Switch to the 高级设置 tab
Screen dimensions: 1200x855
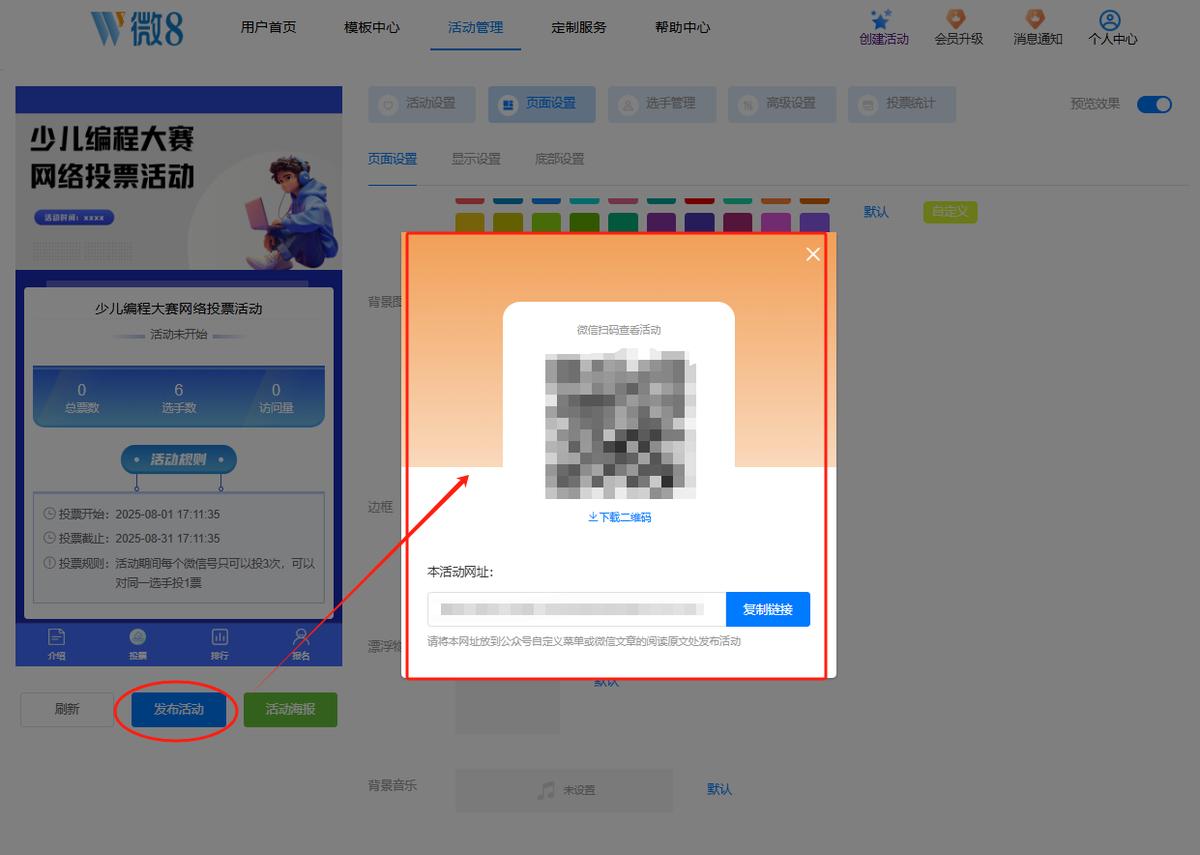(x=782, y=104)
